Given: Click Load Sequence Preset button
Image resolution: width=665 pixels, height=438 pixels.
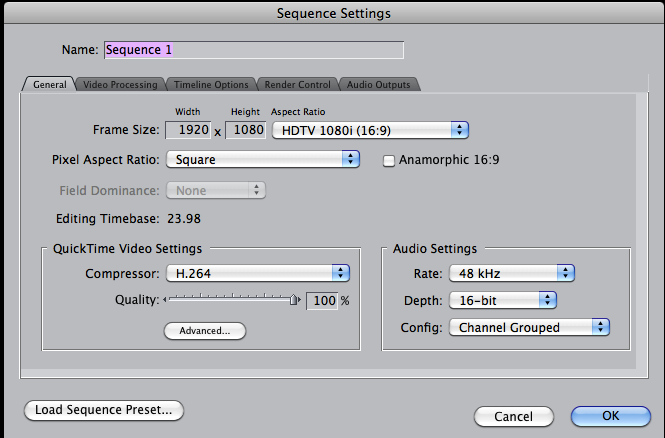Looking at the screenshot, I should (104, 410).
